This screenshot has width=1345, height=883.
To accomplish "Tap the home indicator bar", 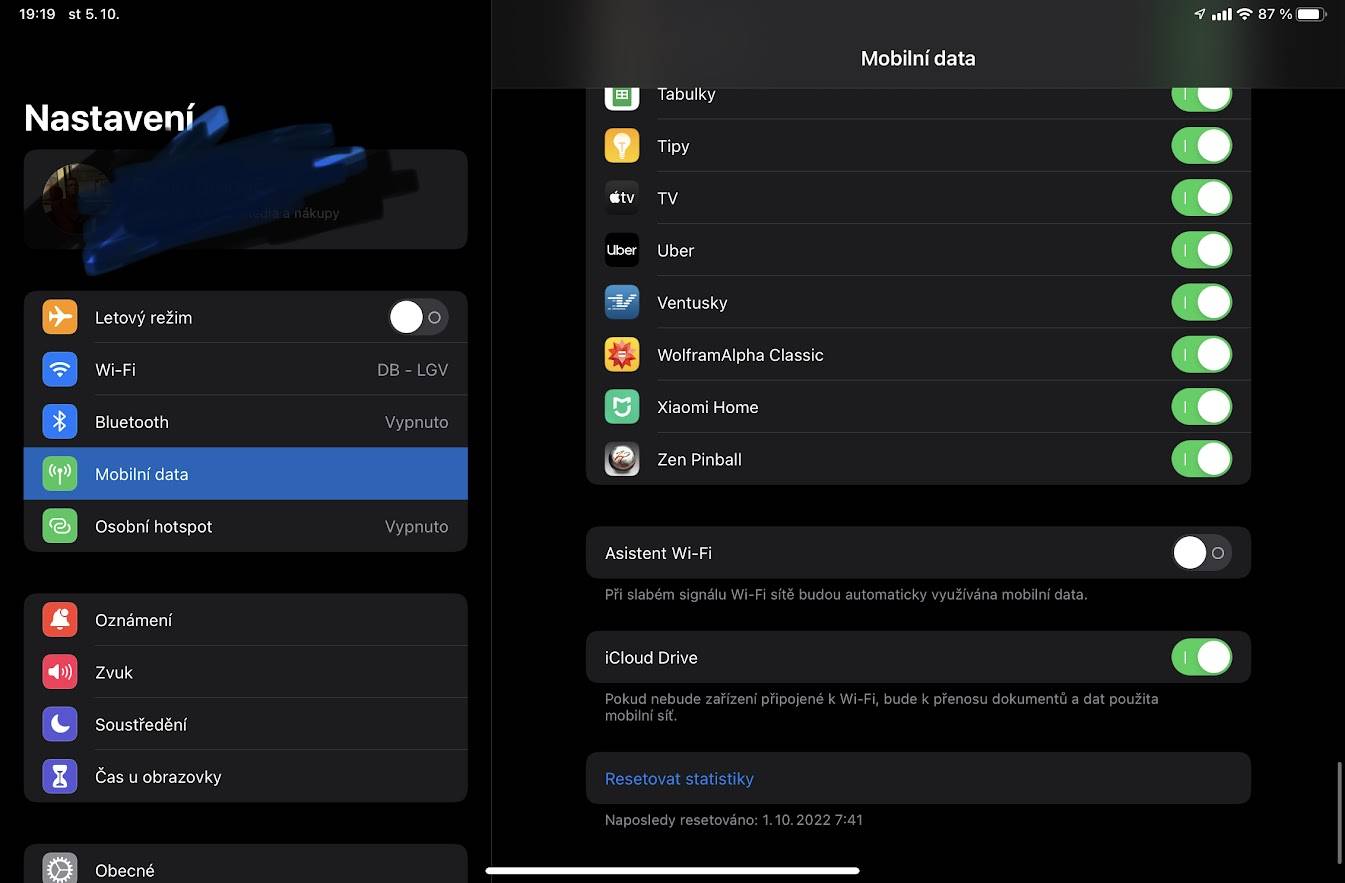I will (x=672, y=871).
